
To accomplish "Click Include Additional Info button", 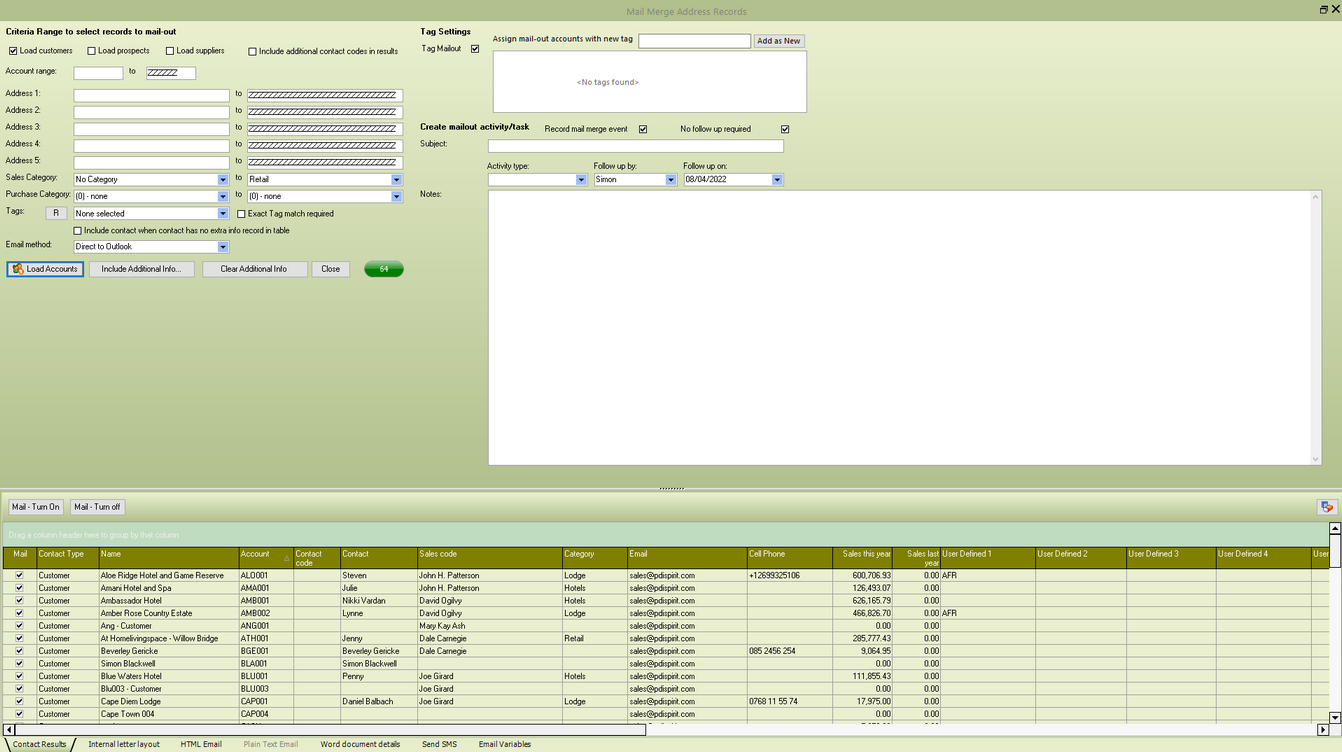I will pyautogui.click(x=141, y=269).
